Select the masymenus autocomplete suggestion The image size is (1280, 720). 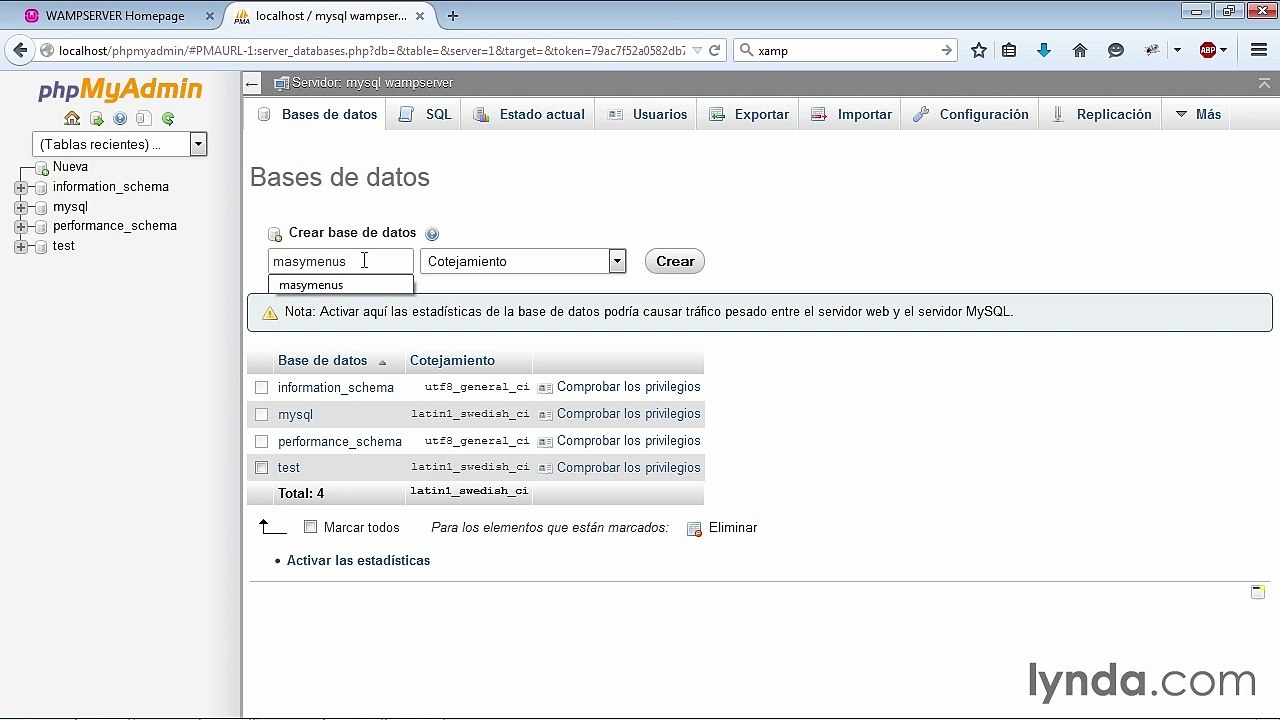pos(341,285)
